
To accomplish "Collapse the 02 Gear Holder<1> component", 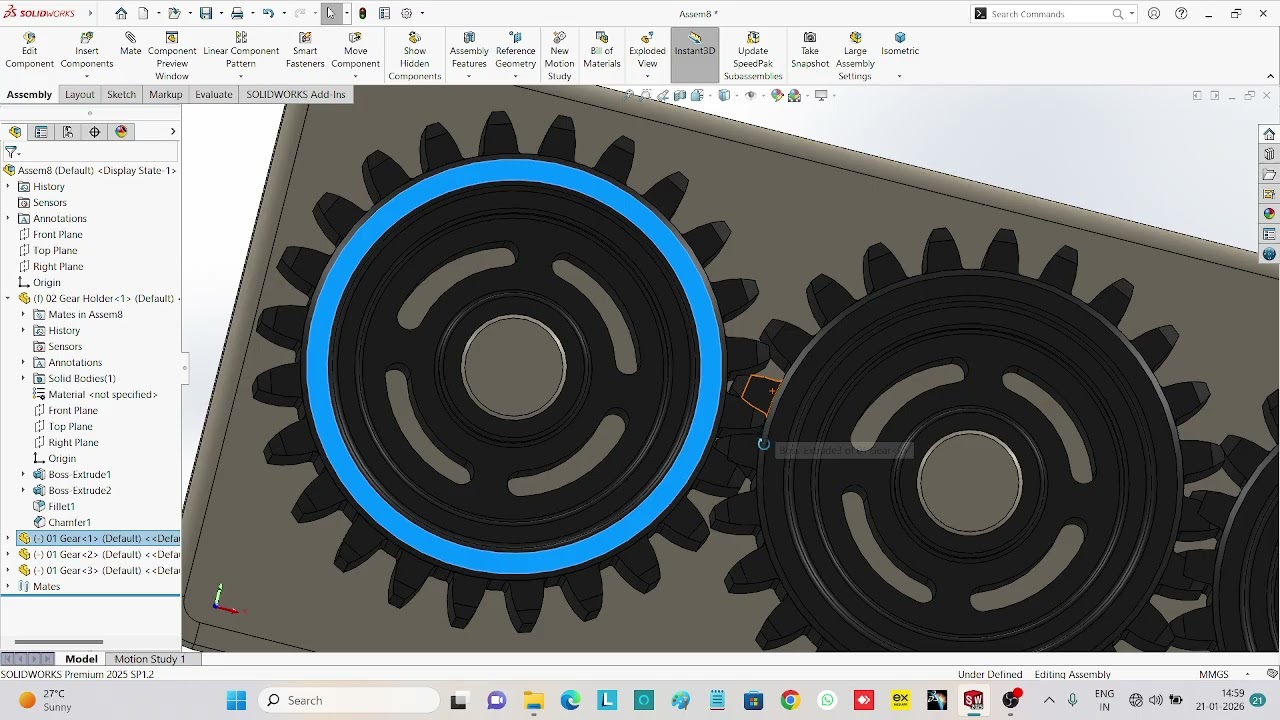I will 8,298.
